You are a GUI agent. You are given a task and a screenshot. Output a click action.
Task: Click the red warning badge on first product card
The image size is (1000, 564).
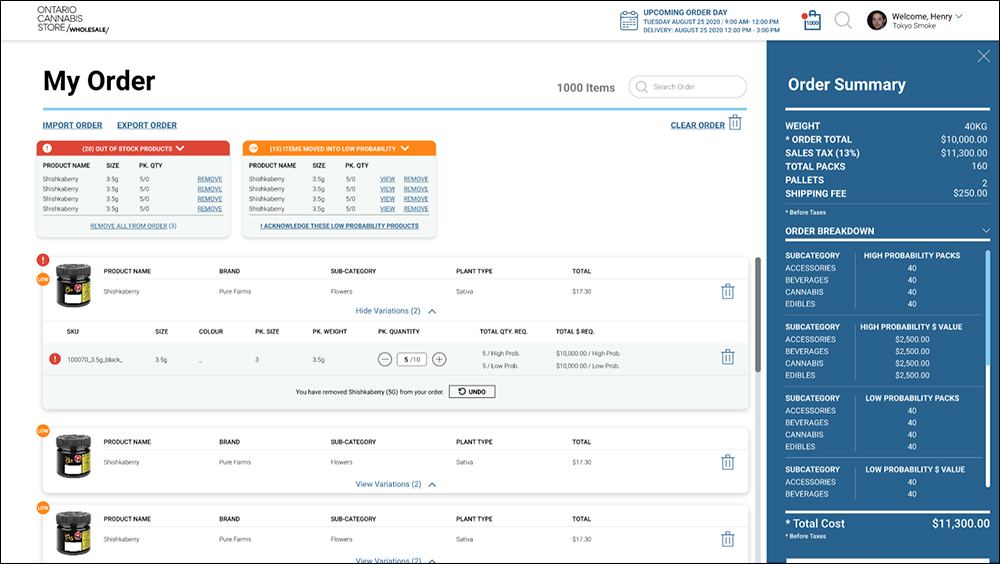coord(43,260)
